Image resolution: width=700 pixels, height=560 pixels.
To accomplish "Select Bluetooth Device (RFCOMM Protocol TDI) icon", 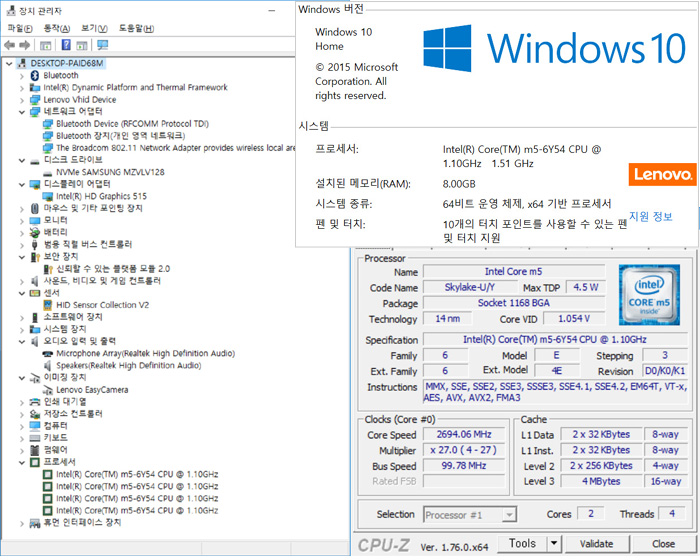I will 47,124.
